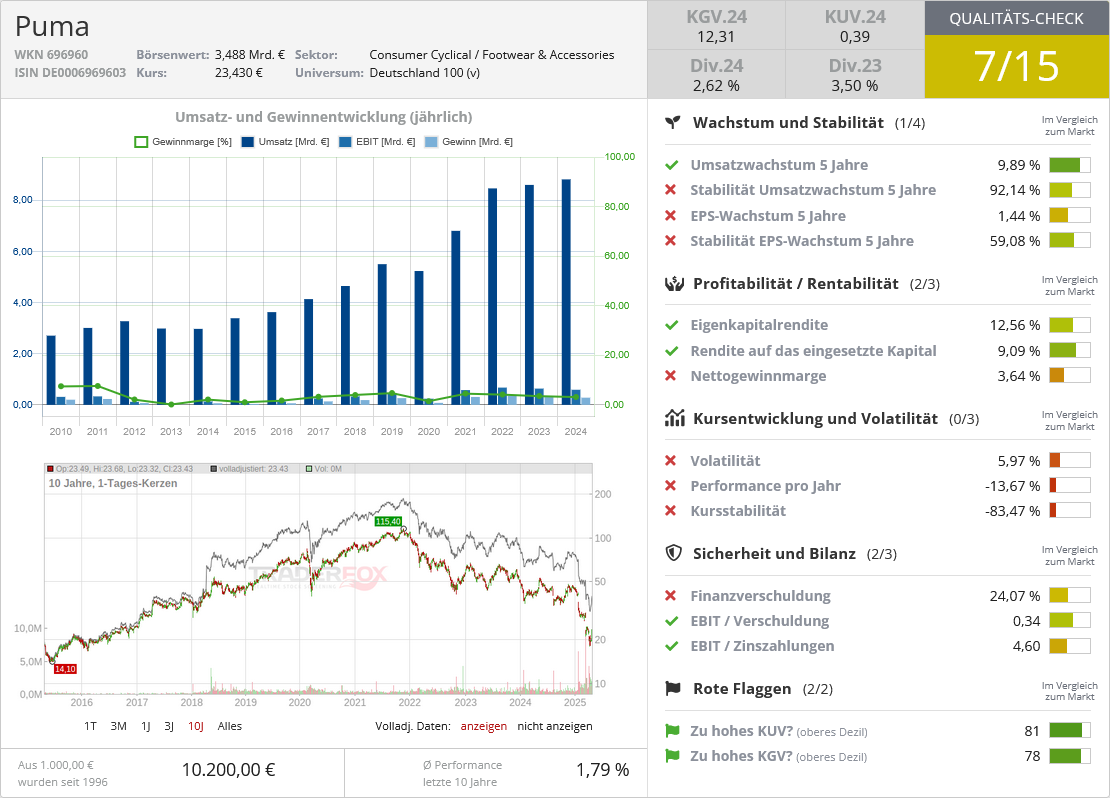Click the Div.24 value 2,62 %

pyautogui.click(x=716, y=86)
